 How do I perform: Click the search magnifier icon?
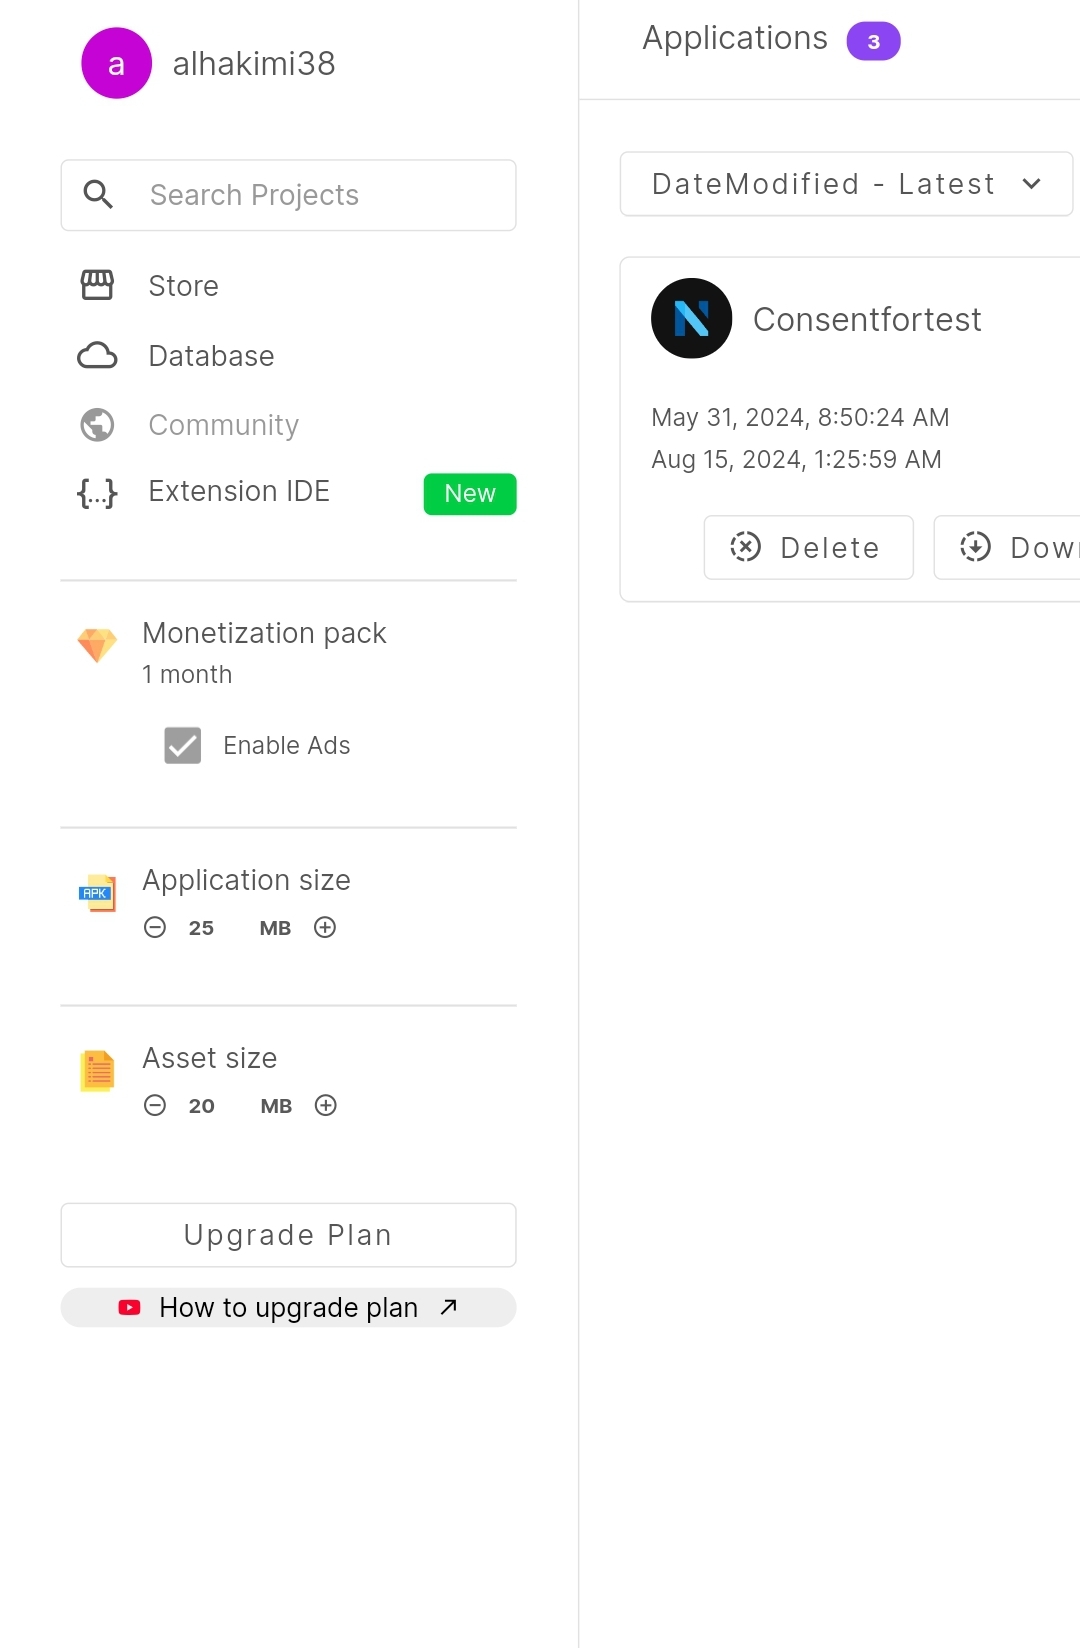pyautogui.click(x=98, y=194)
